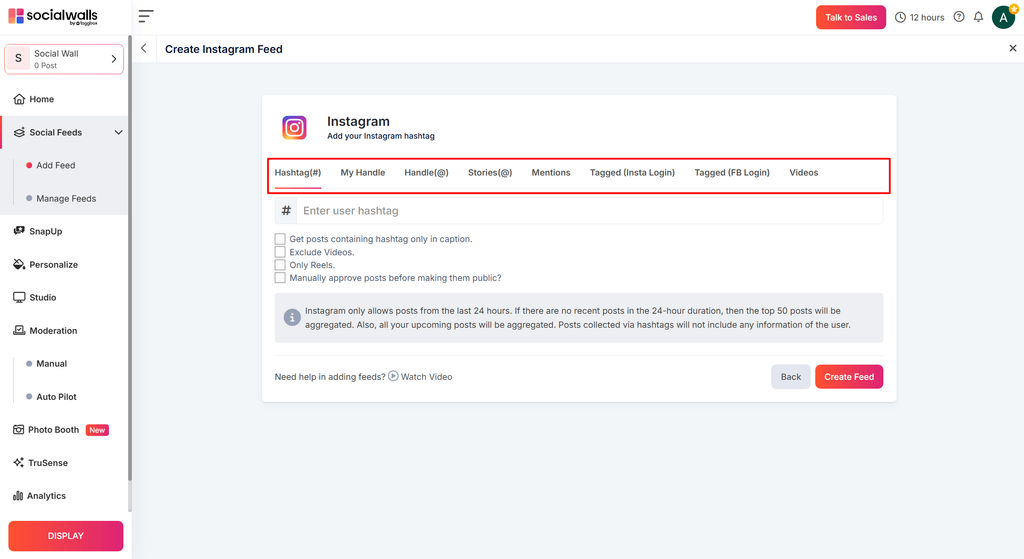
Task: Click the Home house icon
Action: (x=19, y=99)
